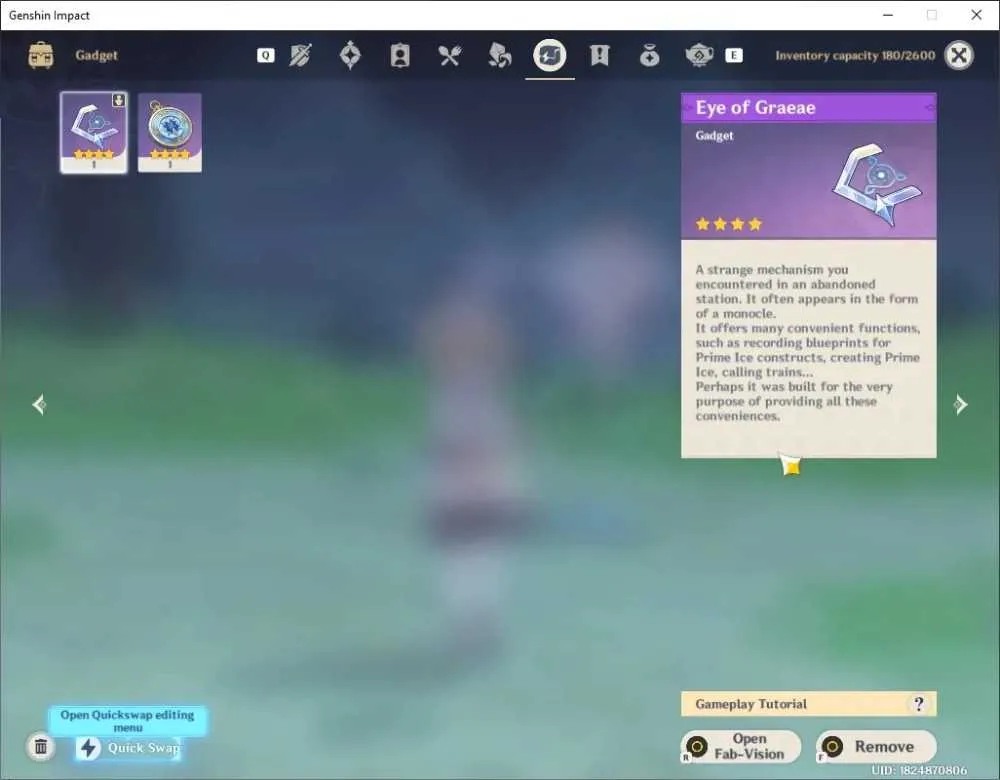Screen dimensions: 1000x780
Task: Switch to the Artifacts inventory tab
Action: [350, 55]
